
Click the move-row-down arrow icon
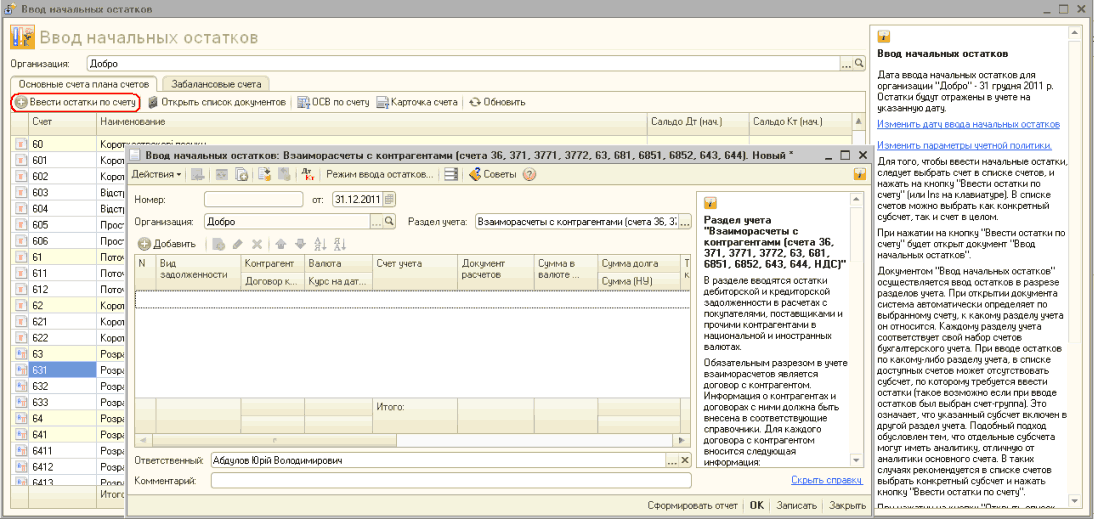point(300,244)
